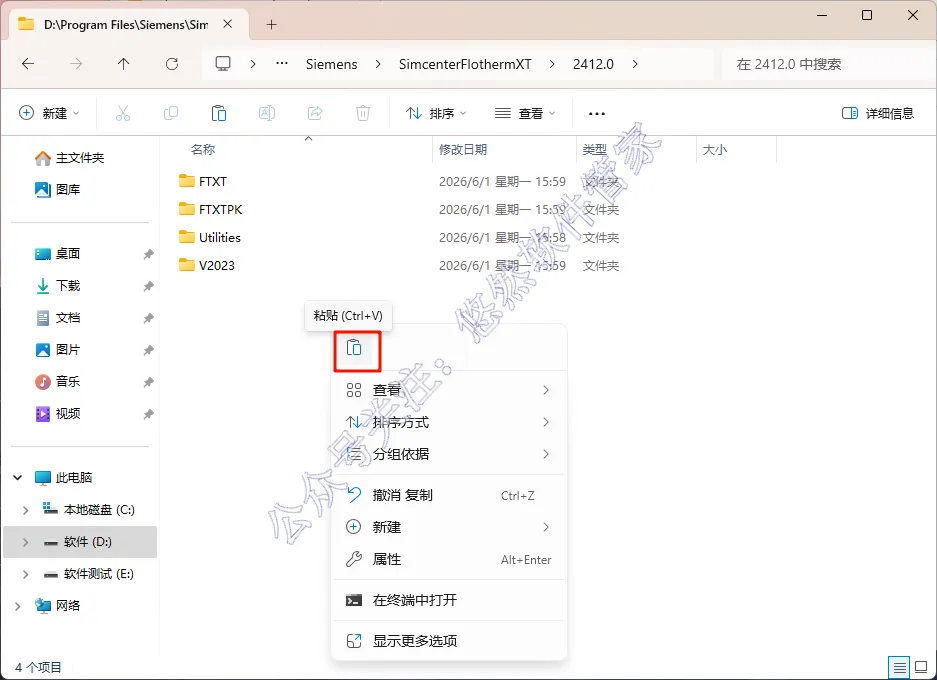Viewport: 937px width, 680px height.
Task: Click the toolbar Rename icon
Action: coord(267,113)
